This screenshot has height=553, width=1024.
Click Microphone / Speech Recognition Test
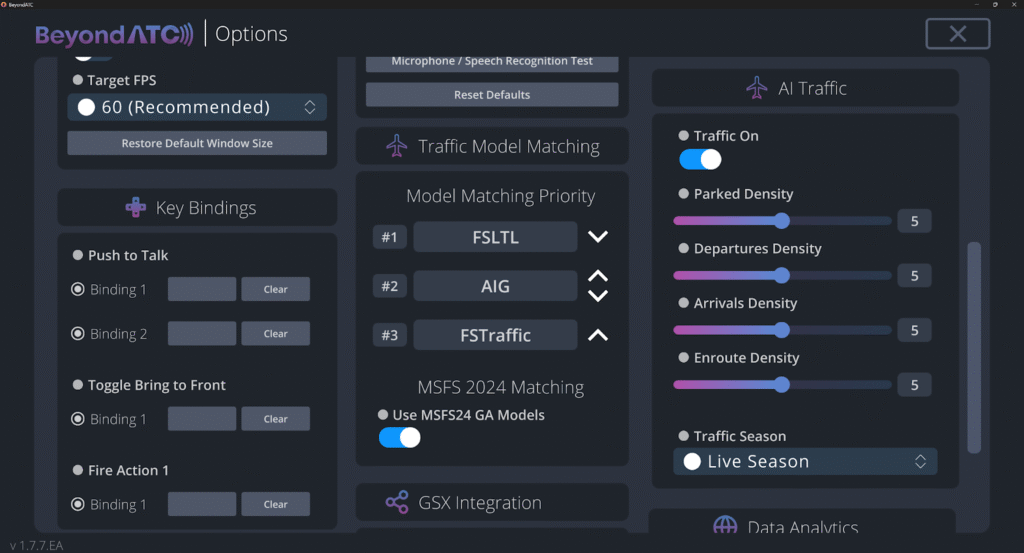(x=492, y=62)
